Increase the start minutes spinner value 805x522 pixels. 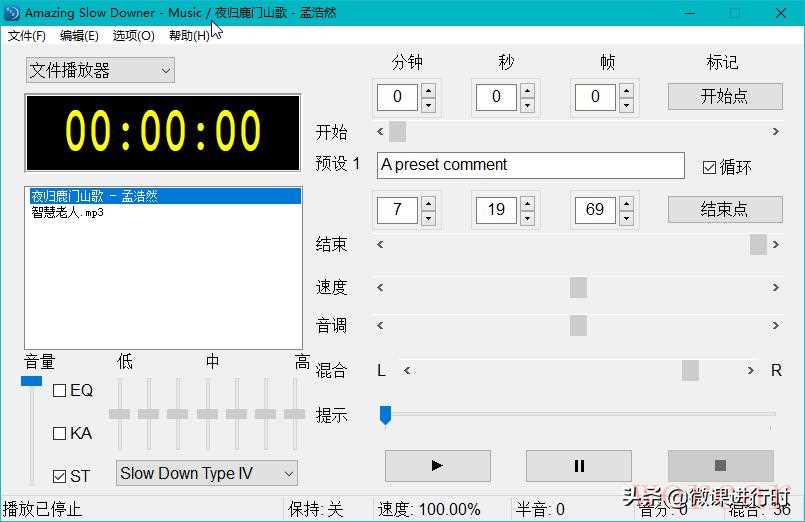[x=428, y=91]
